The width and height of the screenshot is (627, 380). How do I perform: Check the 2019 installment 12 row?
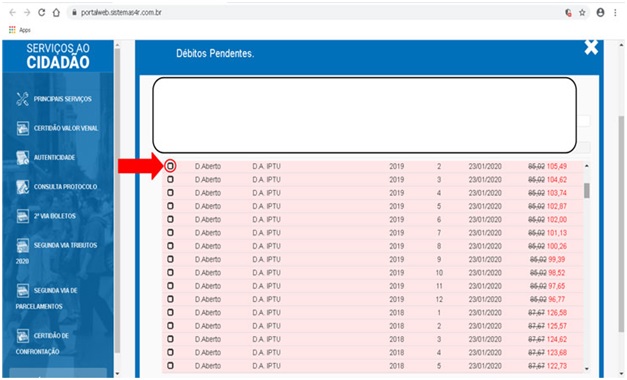click(x=170, y=299)
